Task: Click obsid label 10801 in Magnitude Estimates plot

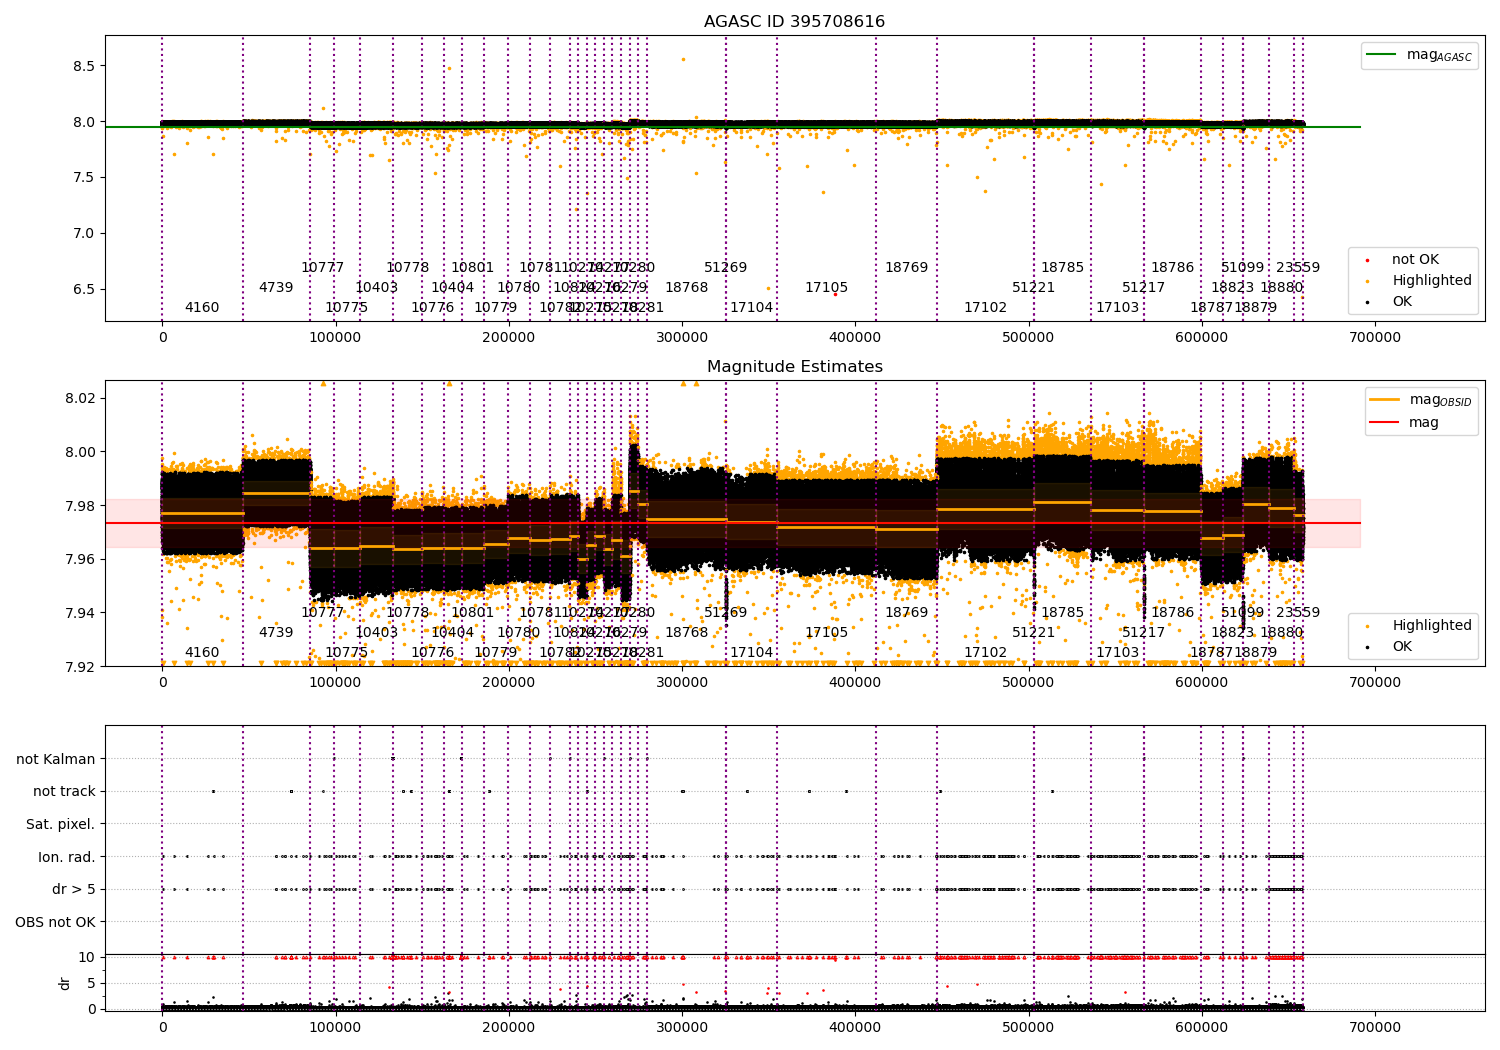Action: tap(473, 613)
